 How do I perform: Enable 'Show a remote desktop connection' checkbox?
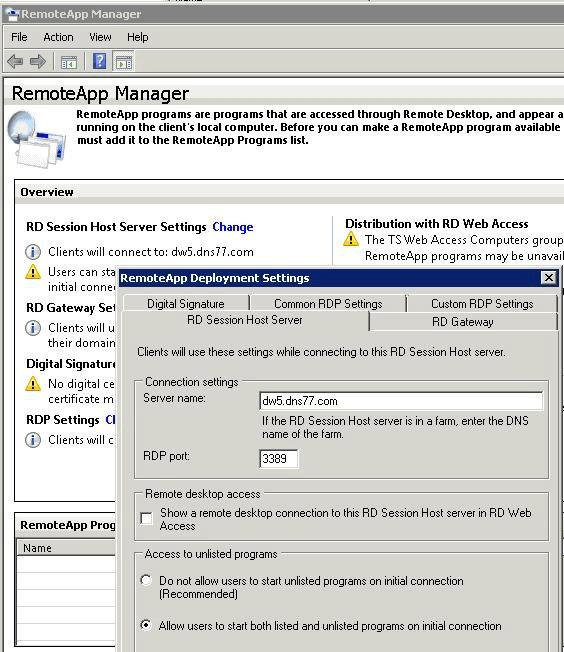[x=146, y=519]
